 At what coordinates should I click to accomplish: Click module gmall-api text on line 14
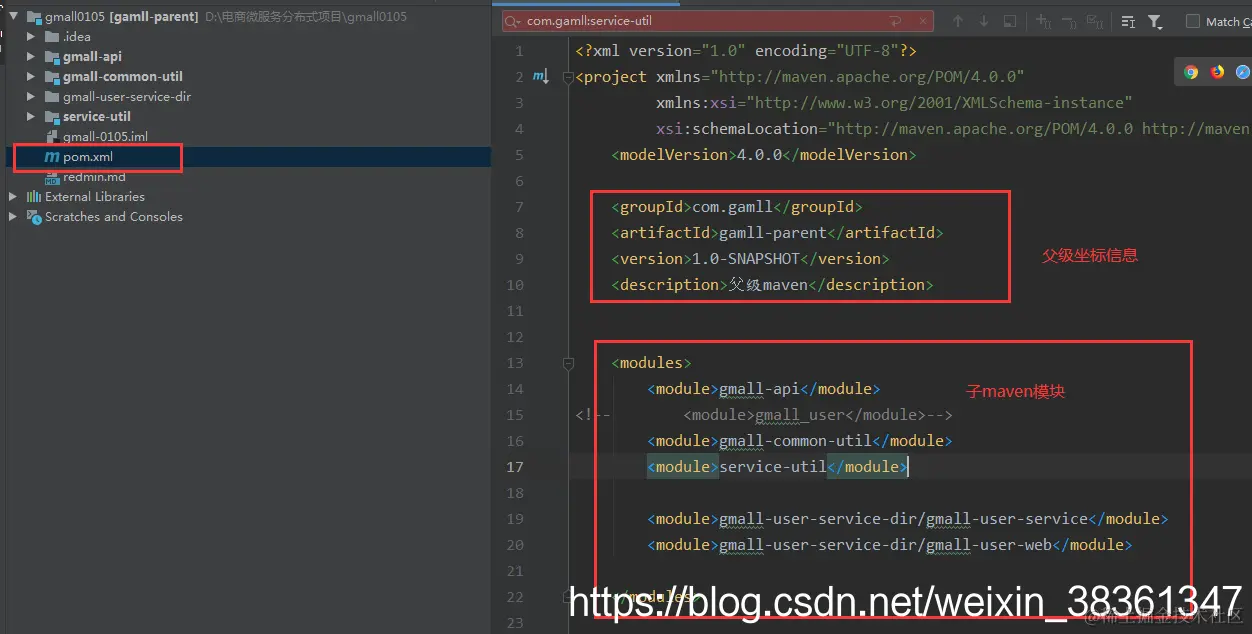click(759, 389)
